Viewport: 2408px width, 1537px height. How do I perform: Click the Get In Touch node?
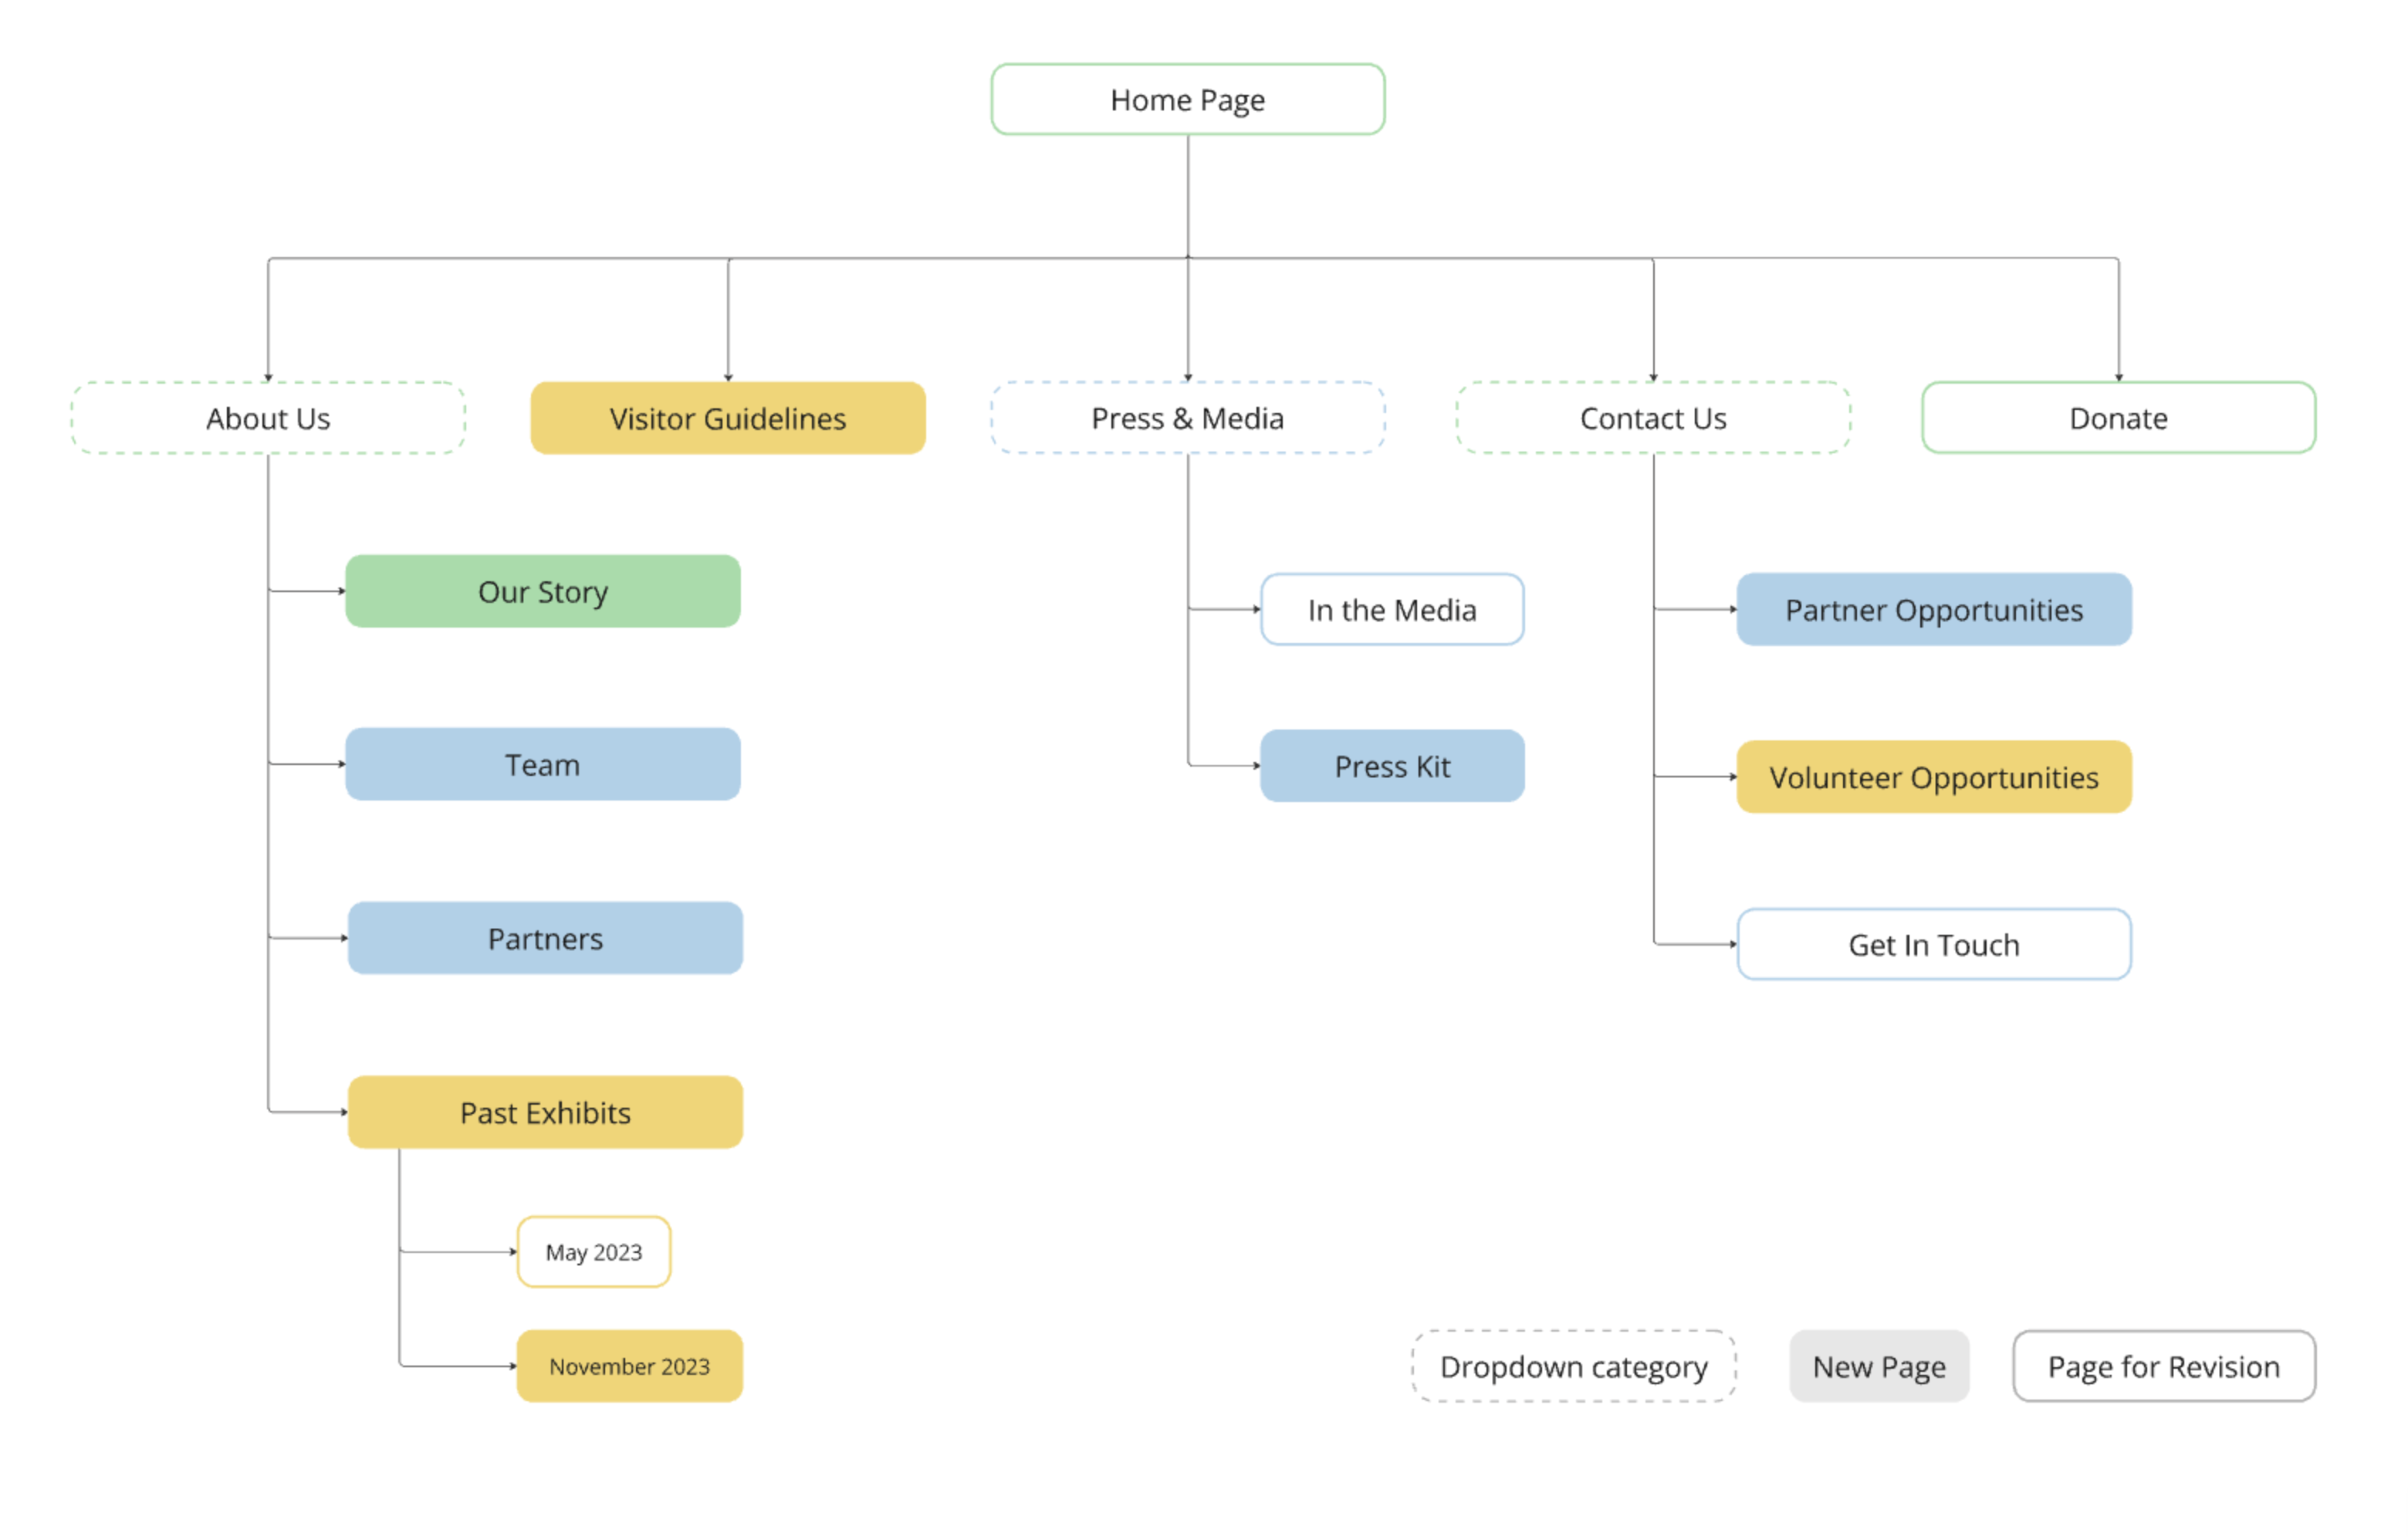pyautogui.click(x=1933, y=944)
